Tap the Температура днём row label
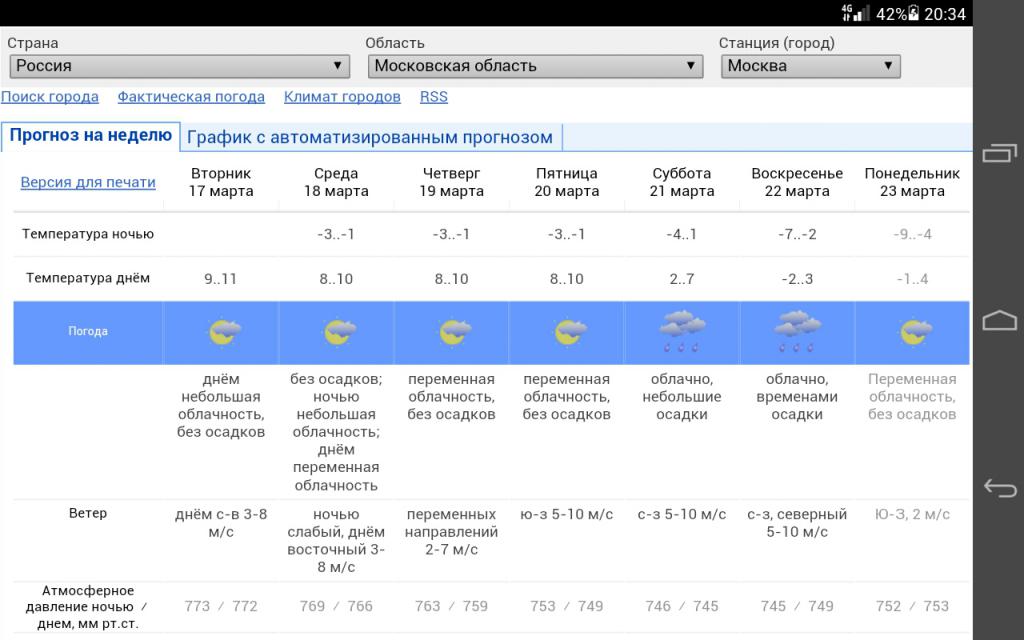Image resolution: width=1024 pixels, height=640 pixels. [x=88, y=278]
